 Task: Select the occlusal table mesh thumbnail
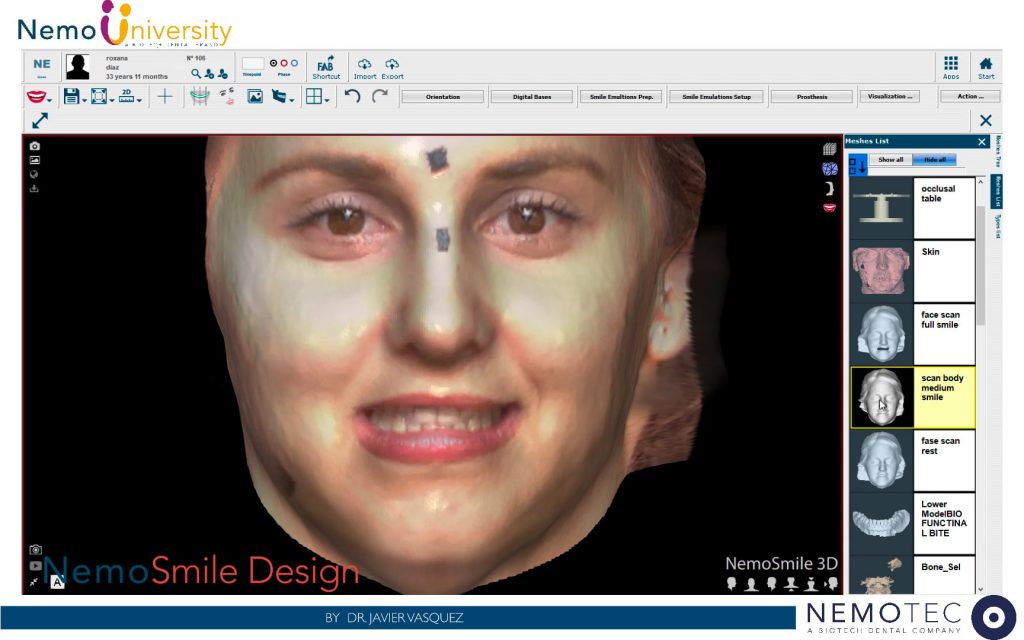pyautogui.click(x=882, y=208)
